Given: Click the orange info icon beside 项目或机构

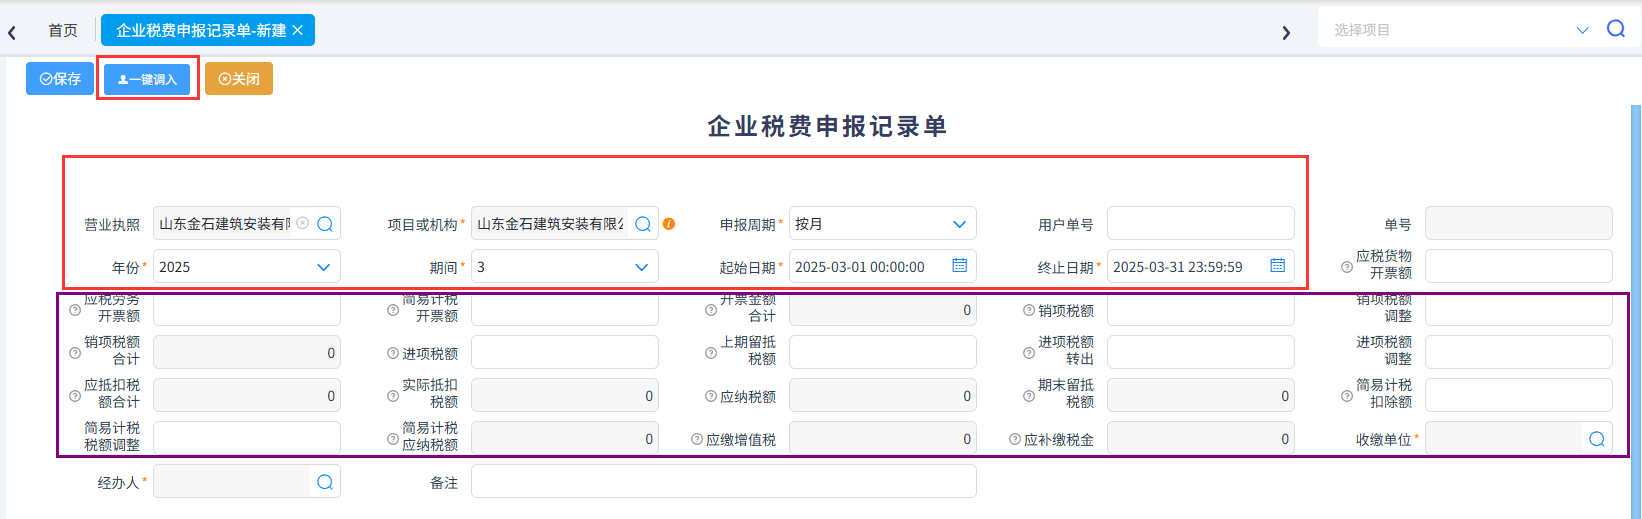Looking at the screenshot, I should pyautogui.click(x=669, y=224).
